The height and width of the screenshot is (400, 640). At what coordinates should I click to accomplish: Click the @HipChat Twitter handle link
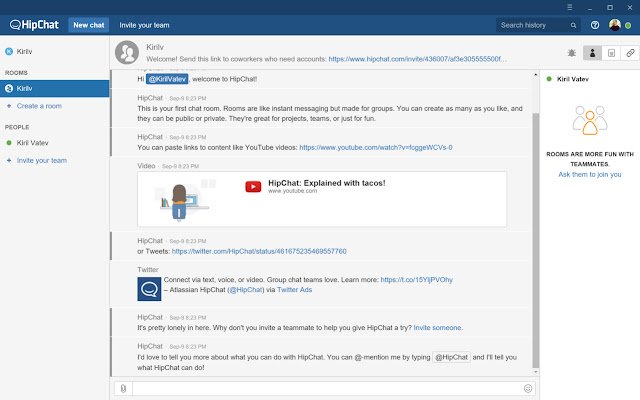[245, 289]
